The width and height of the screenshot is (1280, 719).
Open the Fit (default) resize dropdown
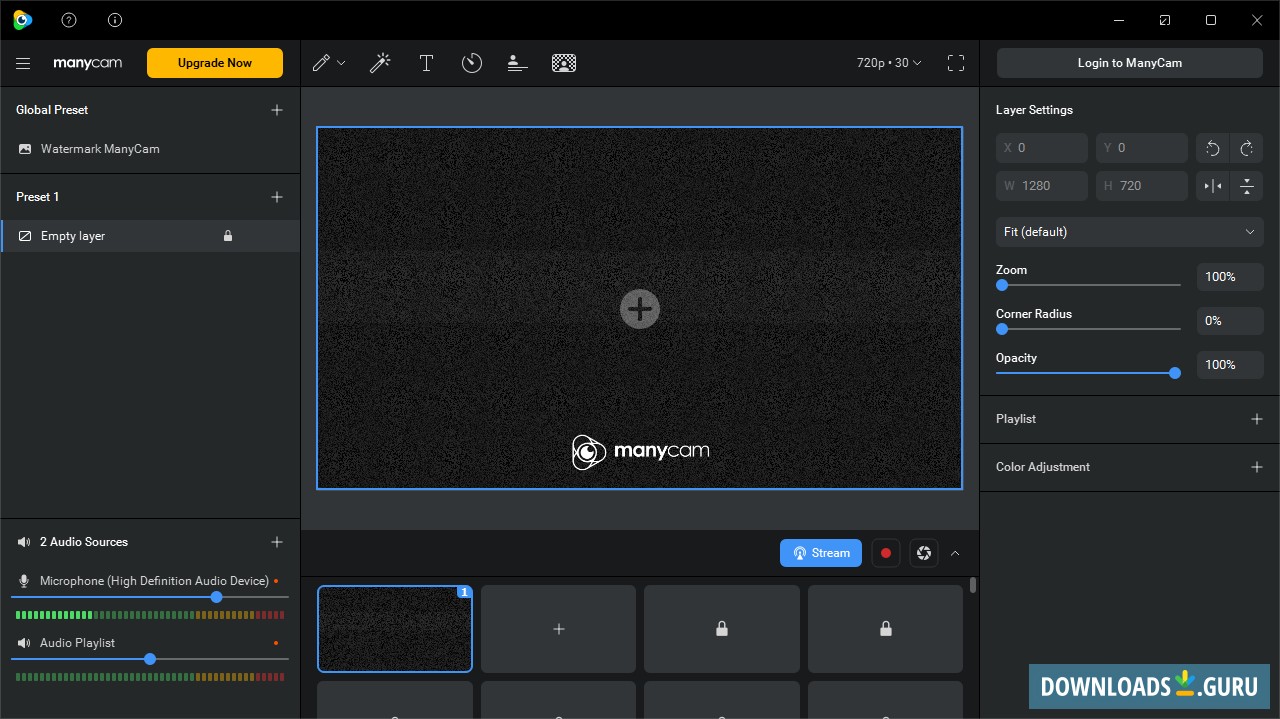[1129, 231]
